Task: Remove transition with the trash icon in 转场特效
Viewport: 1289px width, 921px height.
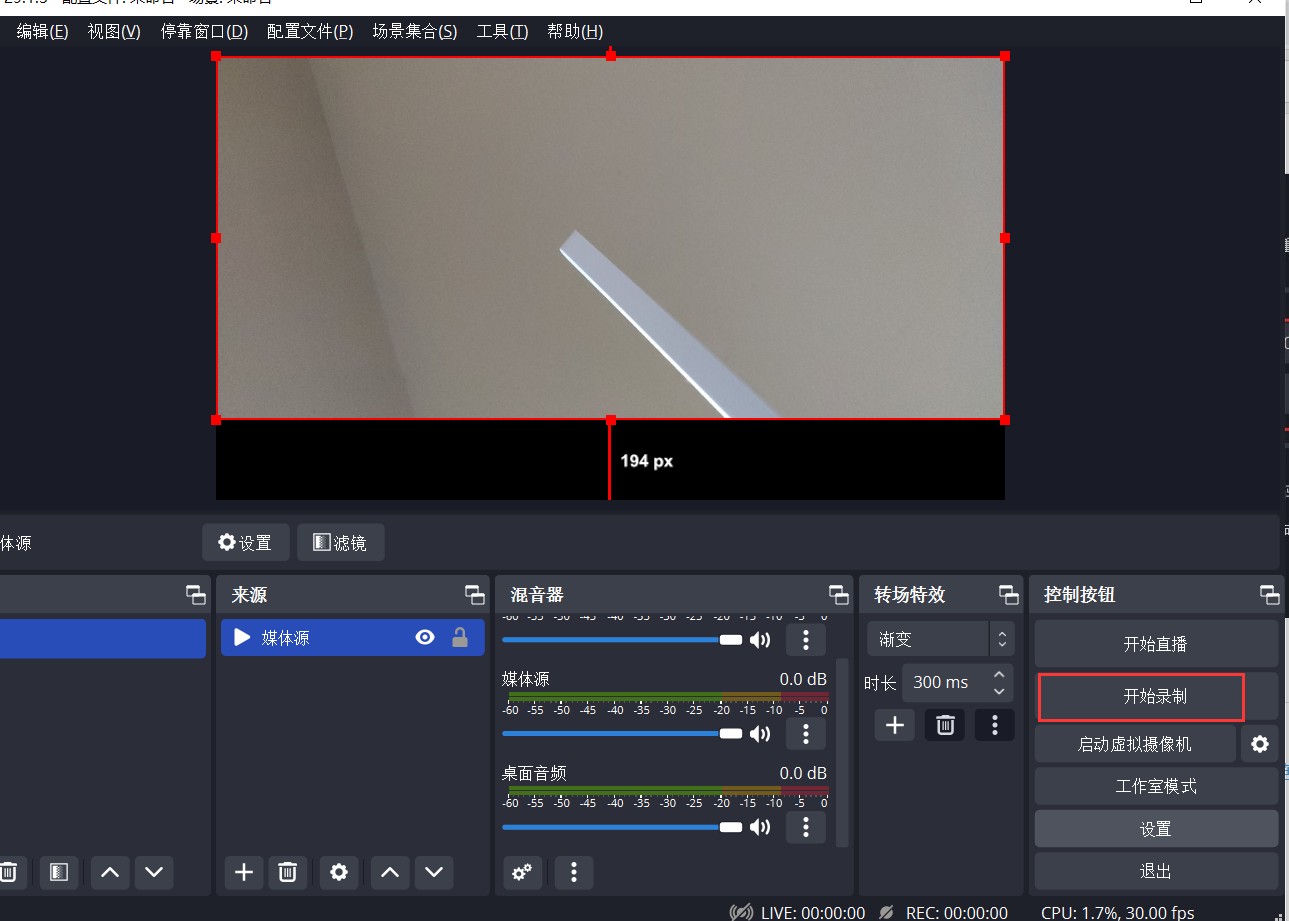Action: point(945,725)
